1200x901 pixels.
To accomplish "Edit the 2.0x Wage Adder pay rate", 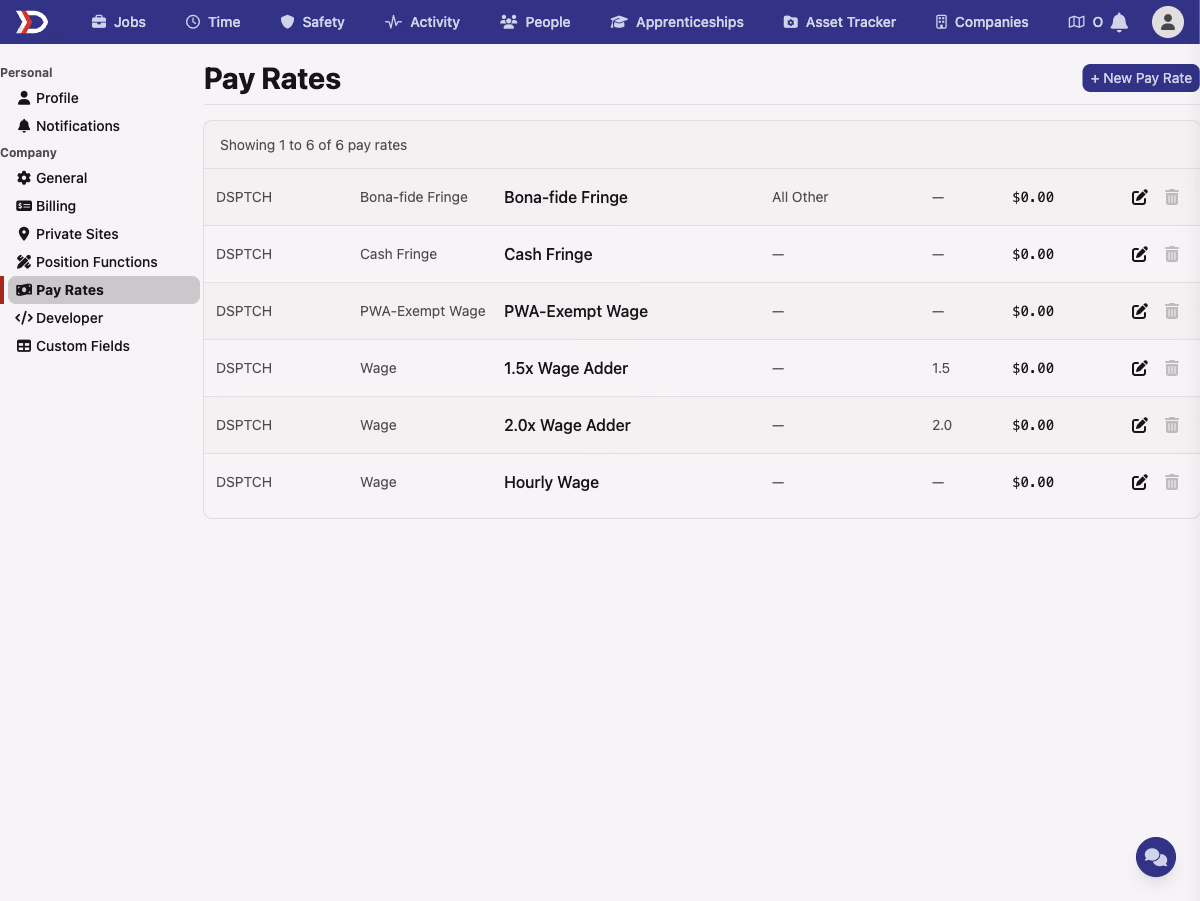I will pyautogui.click(x=1139, y=425).
